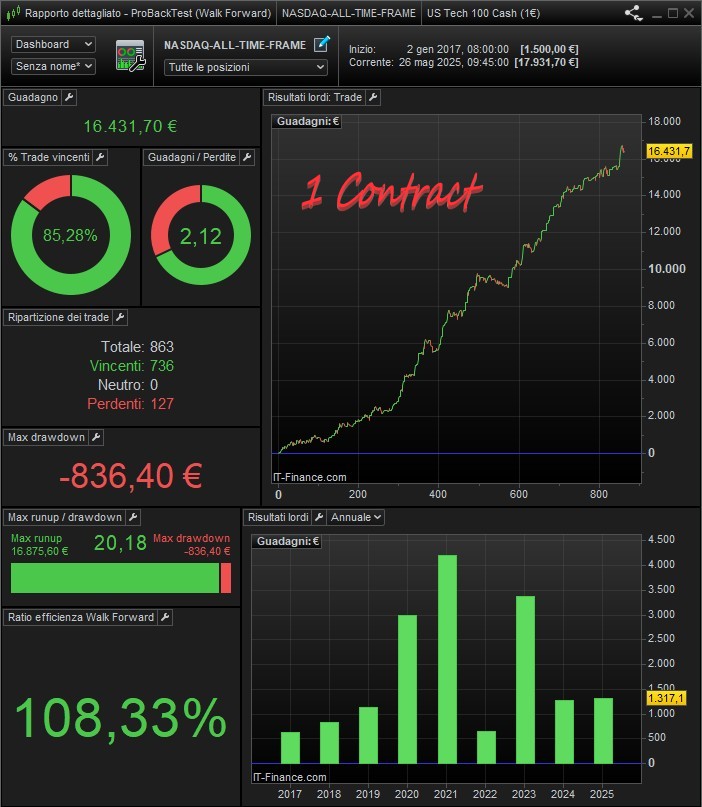
Task: Expand the Senza nome* dropdown
Action: click(54, 66)
